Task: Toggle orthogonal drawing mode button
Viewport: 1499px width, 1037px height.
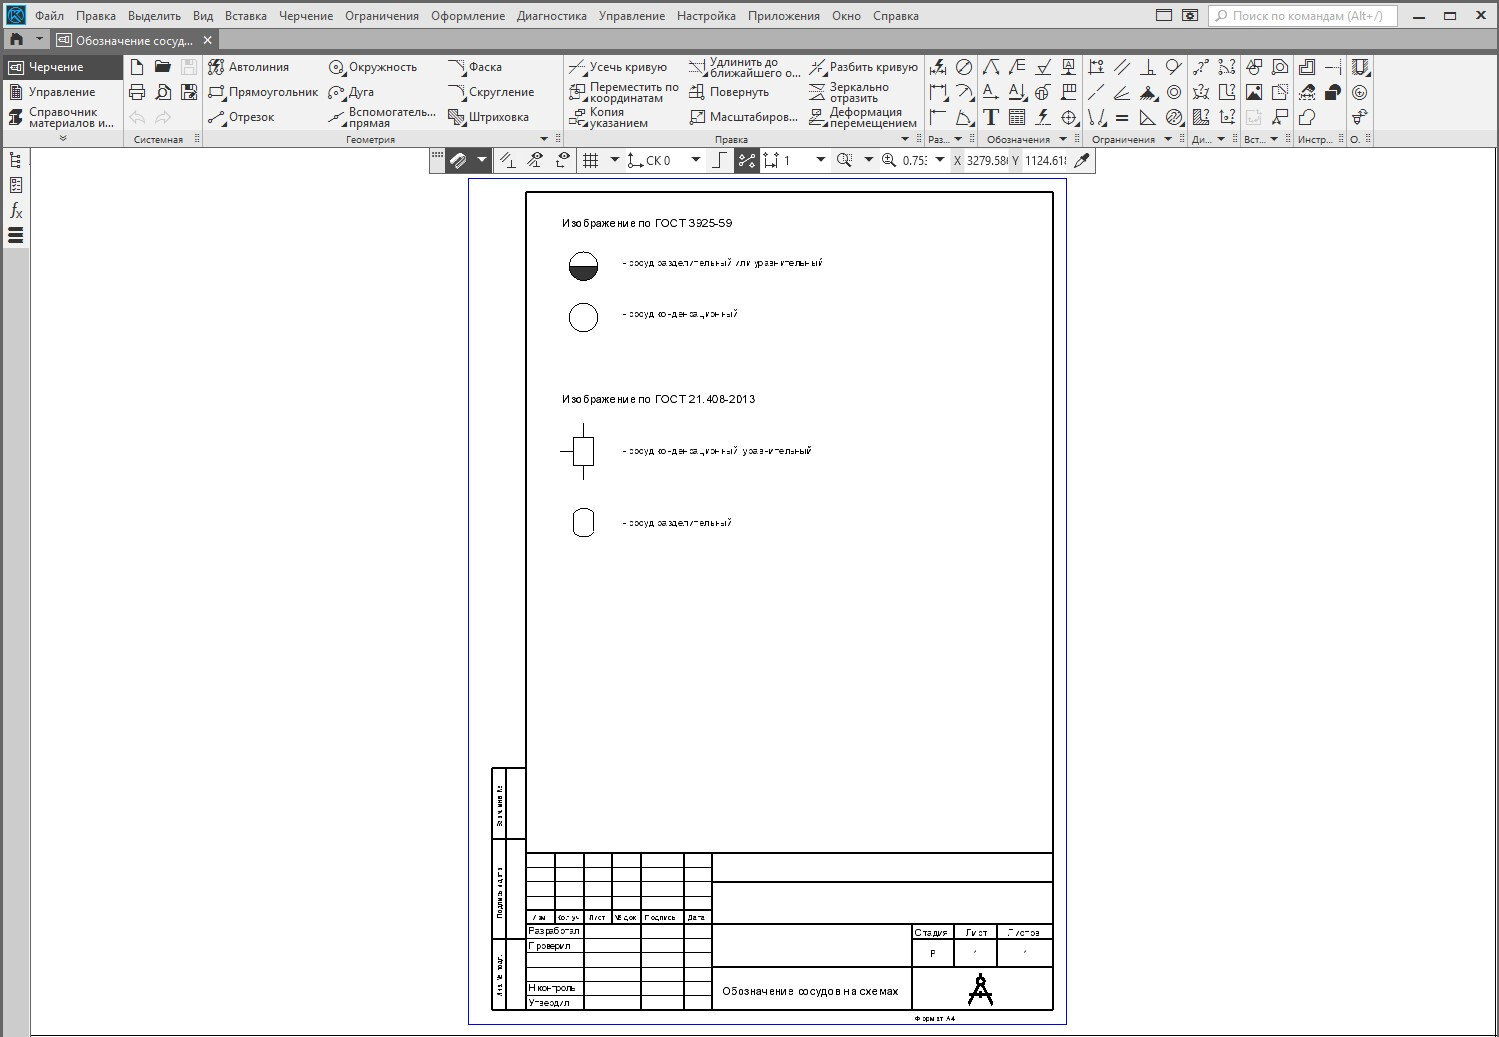Action: [x=719, y=160]
